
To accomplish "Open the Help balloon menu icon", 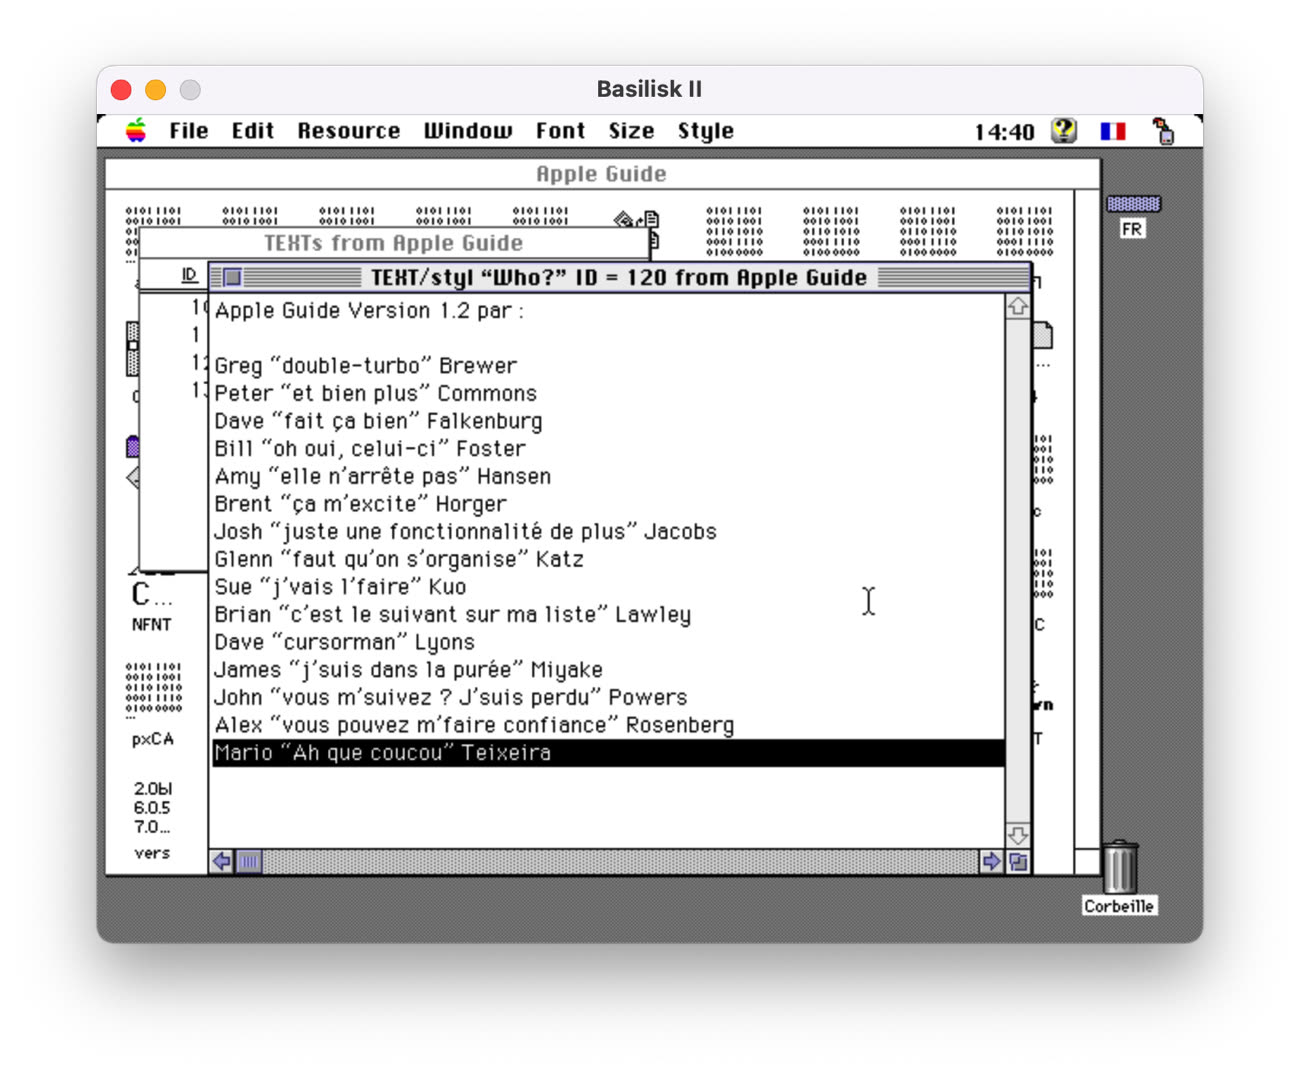I will tap(1064, 131).
